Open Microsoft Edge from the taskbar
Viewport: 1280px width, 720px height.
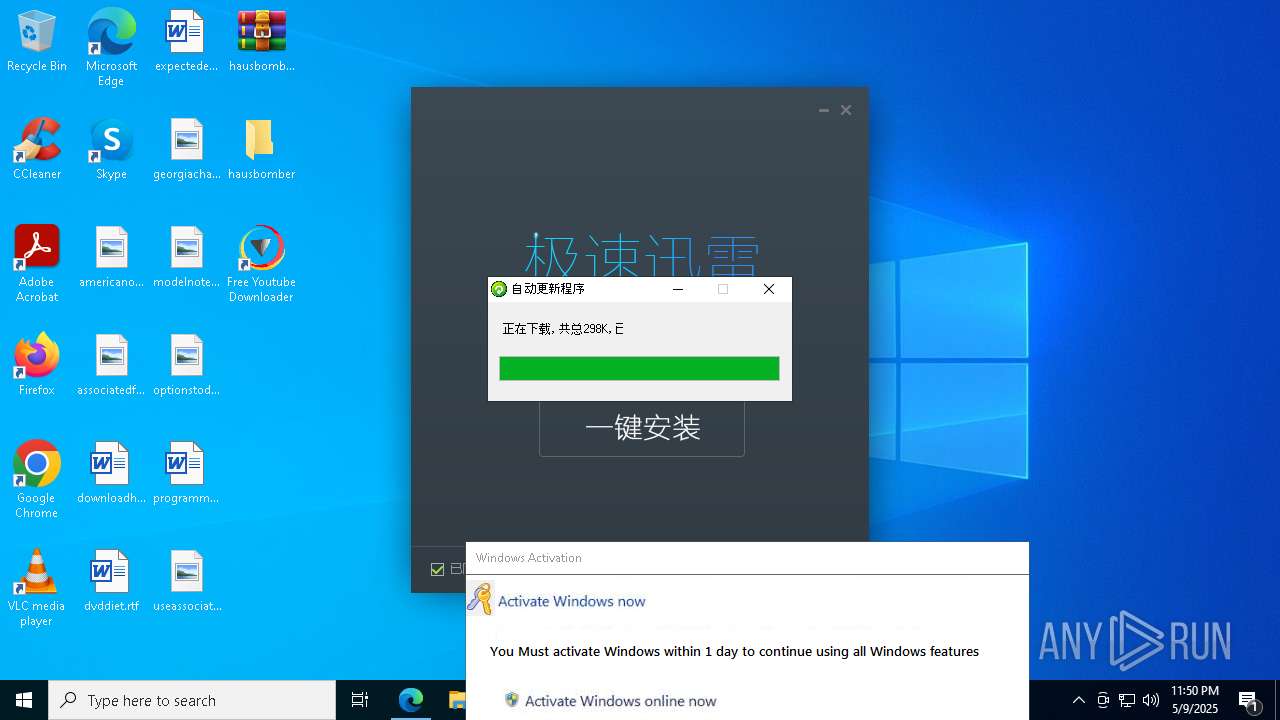pyautogui.click(x=411, y=700)
